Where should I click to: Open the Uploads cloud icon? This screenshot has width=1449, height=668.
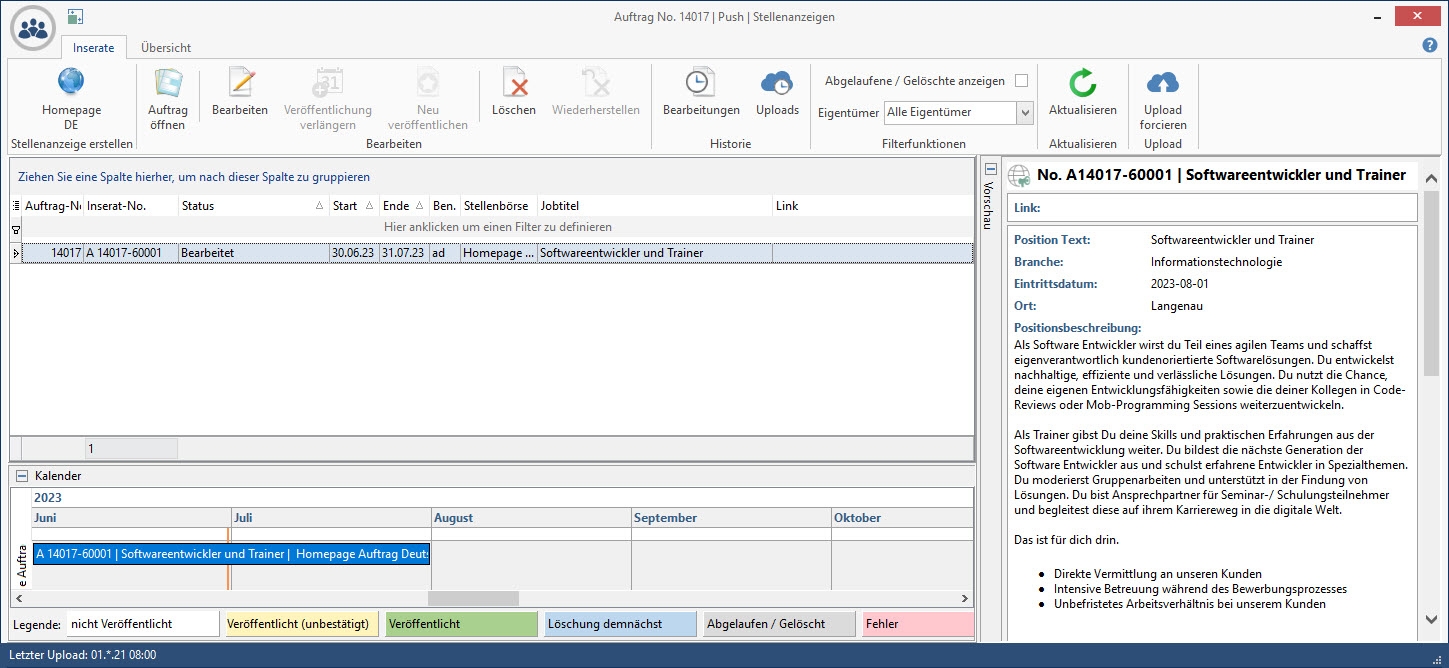[777, 84]
